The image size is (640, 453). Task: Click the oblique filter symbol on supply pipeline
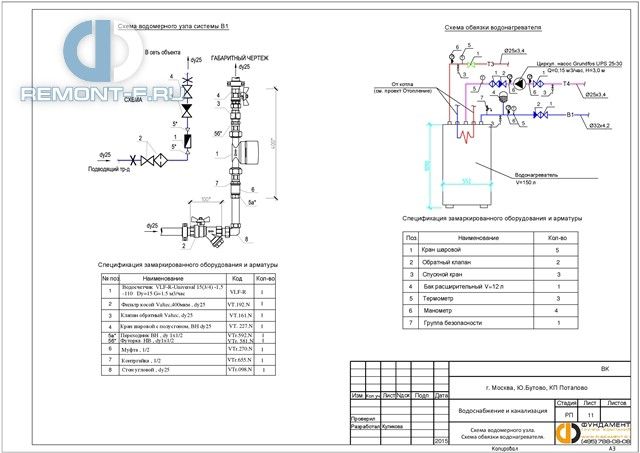coord(161,160)
